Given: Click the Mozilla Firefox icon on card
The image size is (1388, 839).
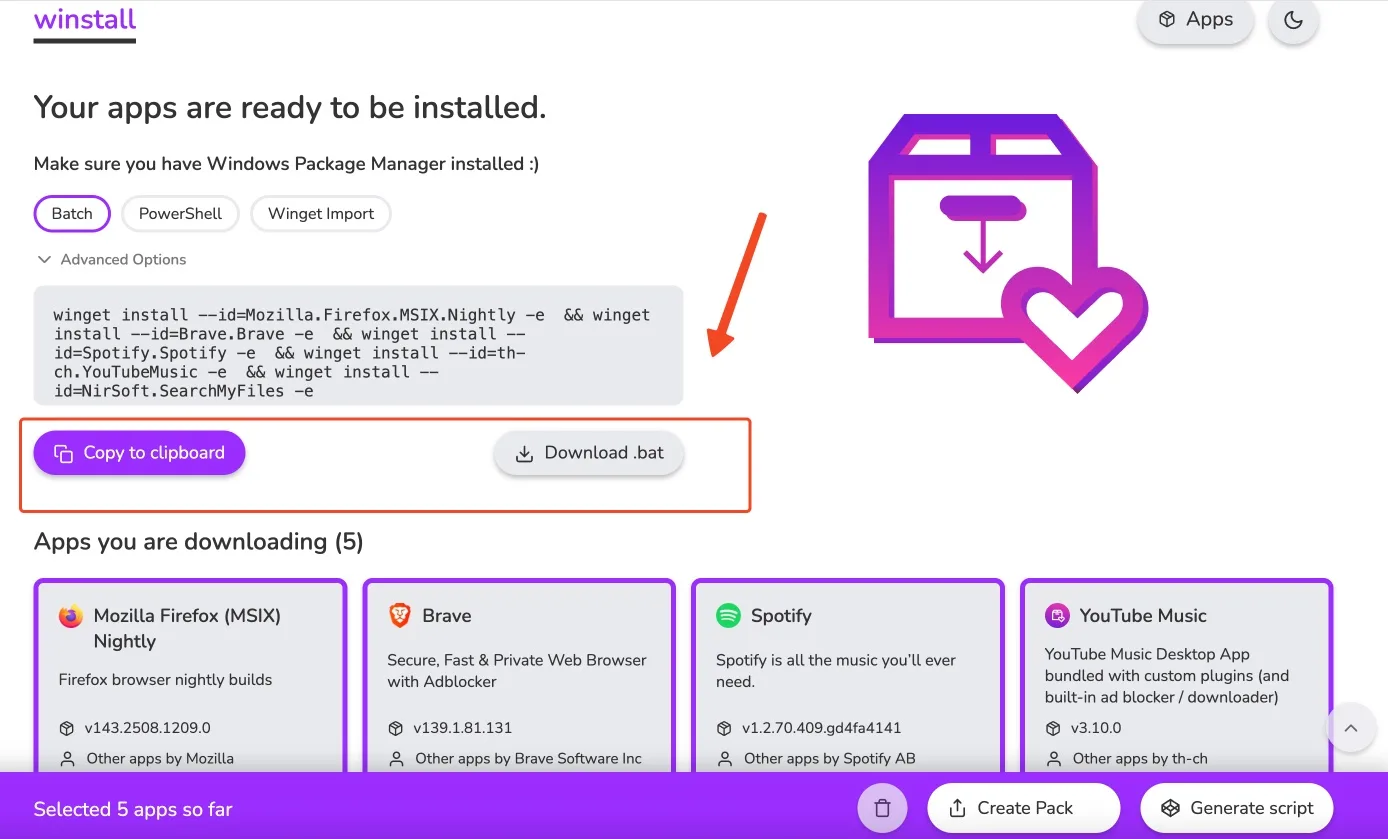Looking at the screenshot, I should click(x=71, y=616).
